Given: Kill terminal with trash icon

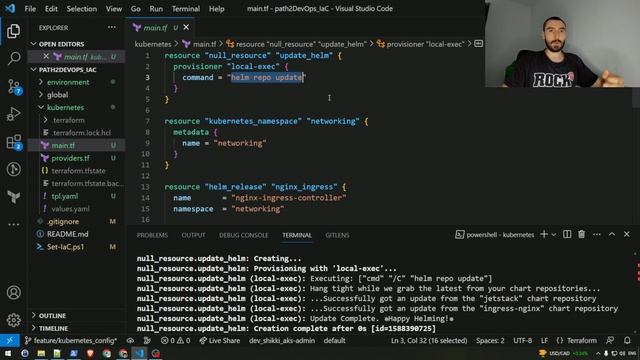Looking at the screenshot, I should (582, 234).
